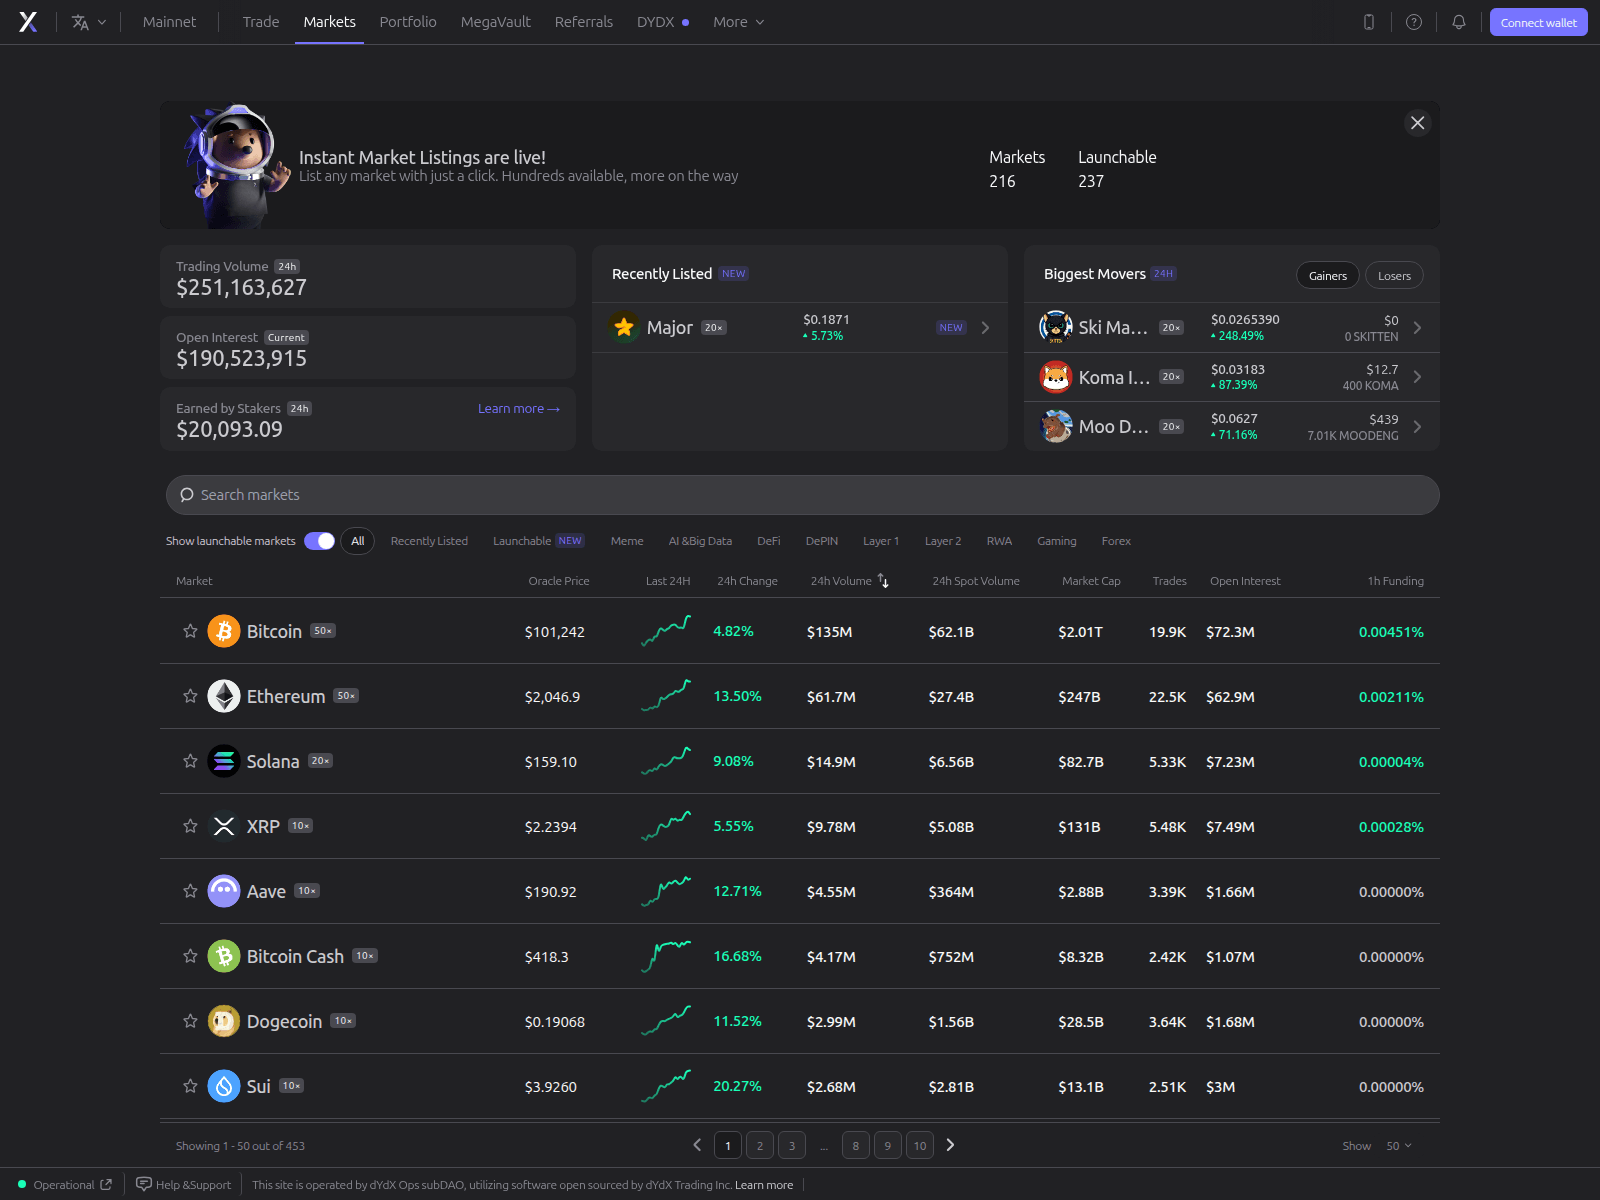Open the DYDX menu item
Screen dimensions: 1600x1200
click(x=662, y=22)
